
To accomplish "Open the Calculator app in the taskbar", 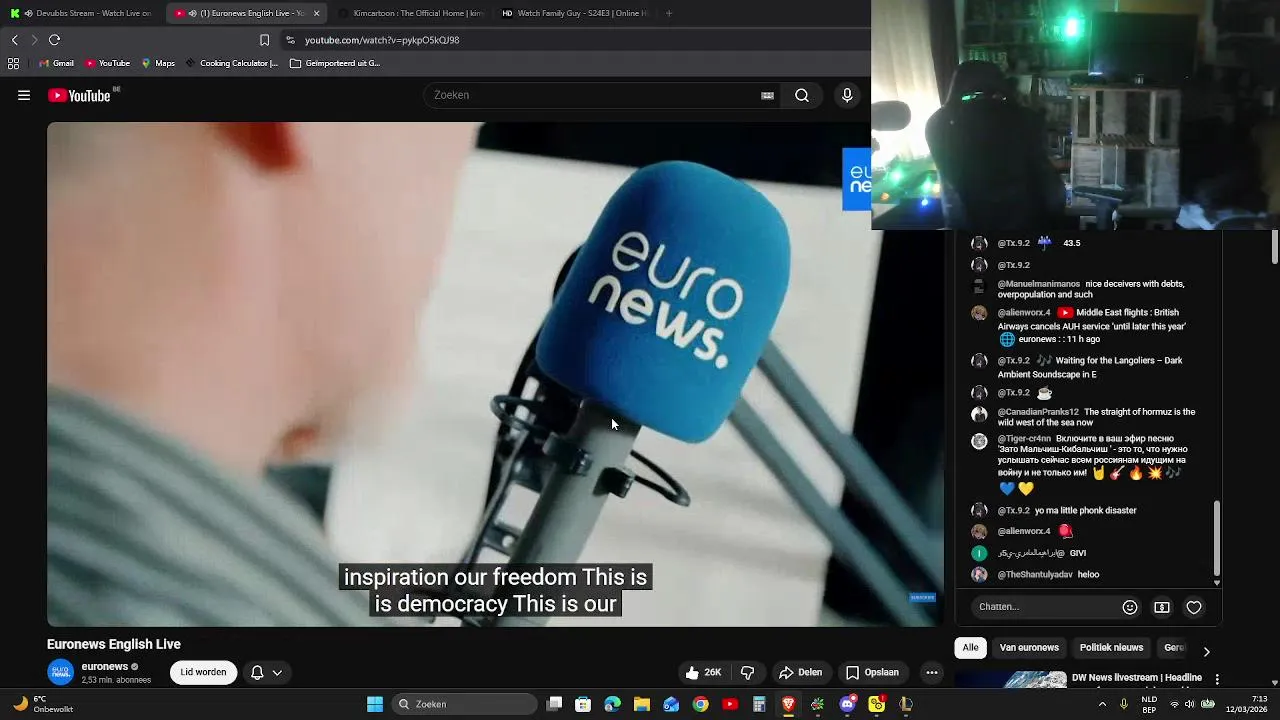I will click(759, 704).
